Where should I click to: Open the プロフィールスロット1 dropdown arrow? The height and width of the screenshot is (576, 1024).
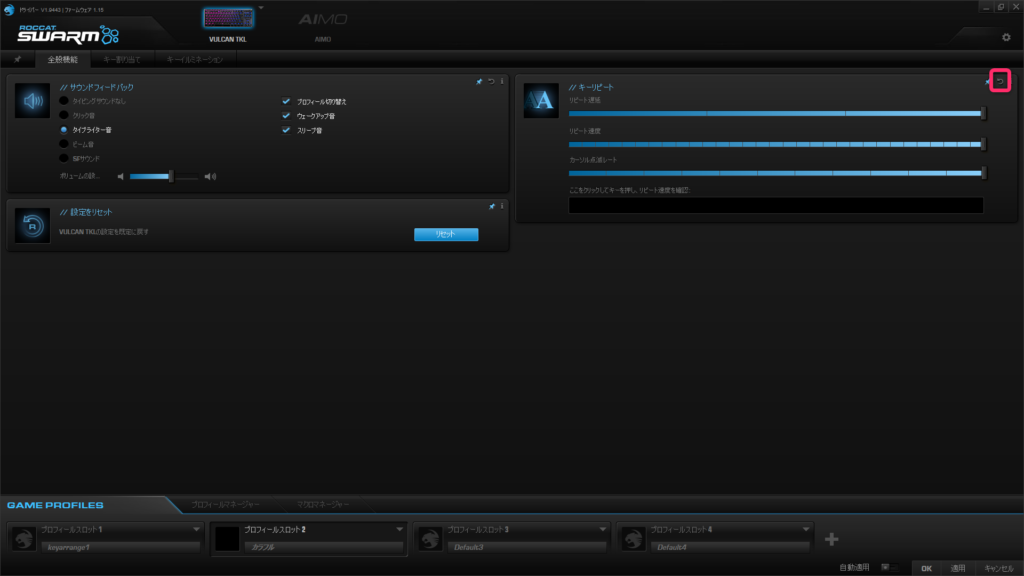click(196, 530)
